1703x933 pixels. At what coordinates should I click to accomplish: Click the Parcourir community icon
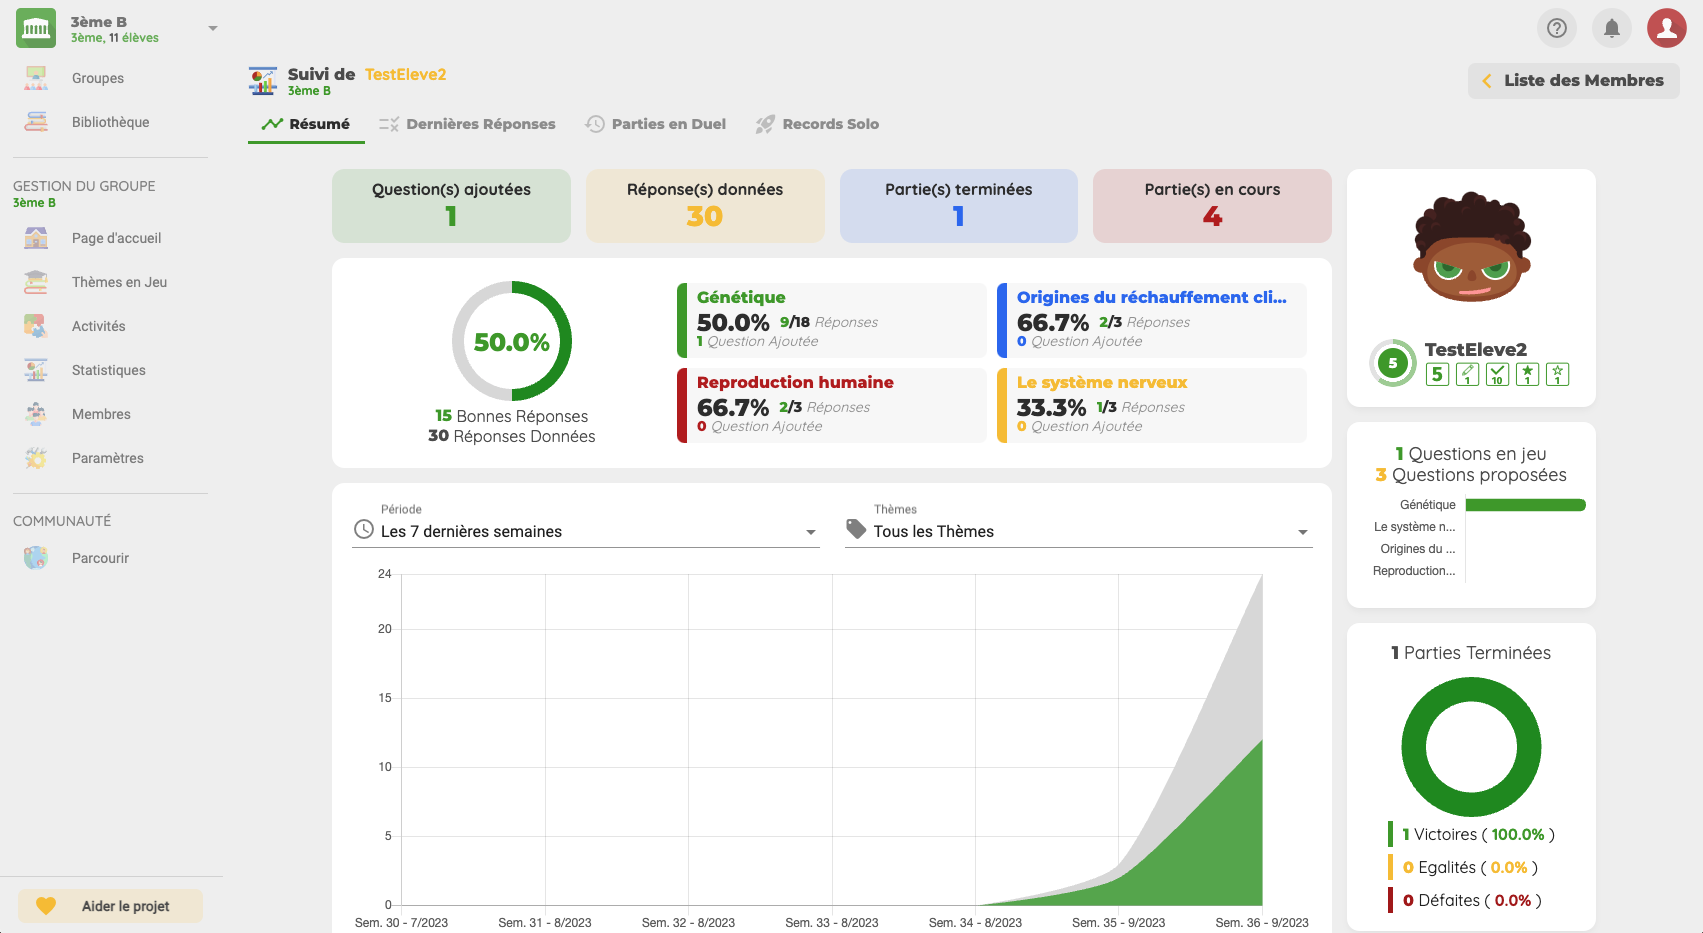[36, 558]
